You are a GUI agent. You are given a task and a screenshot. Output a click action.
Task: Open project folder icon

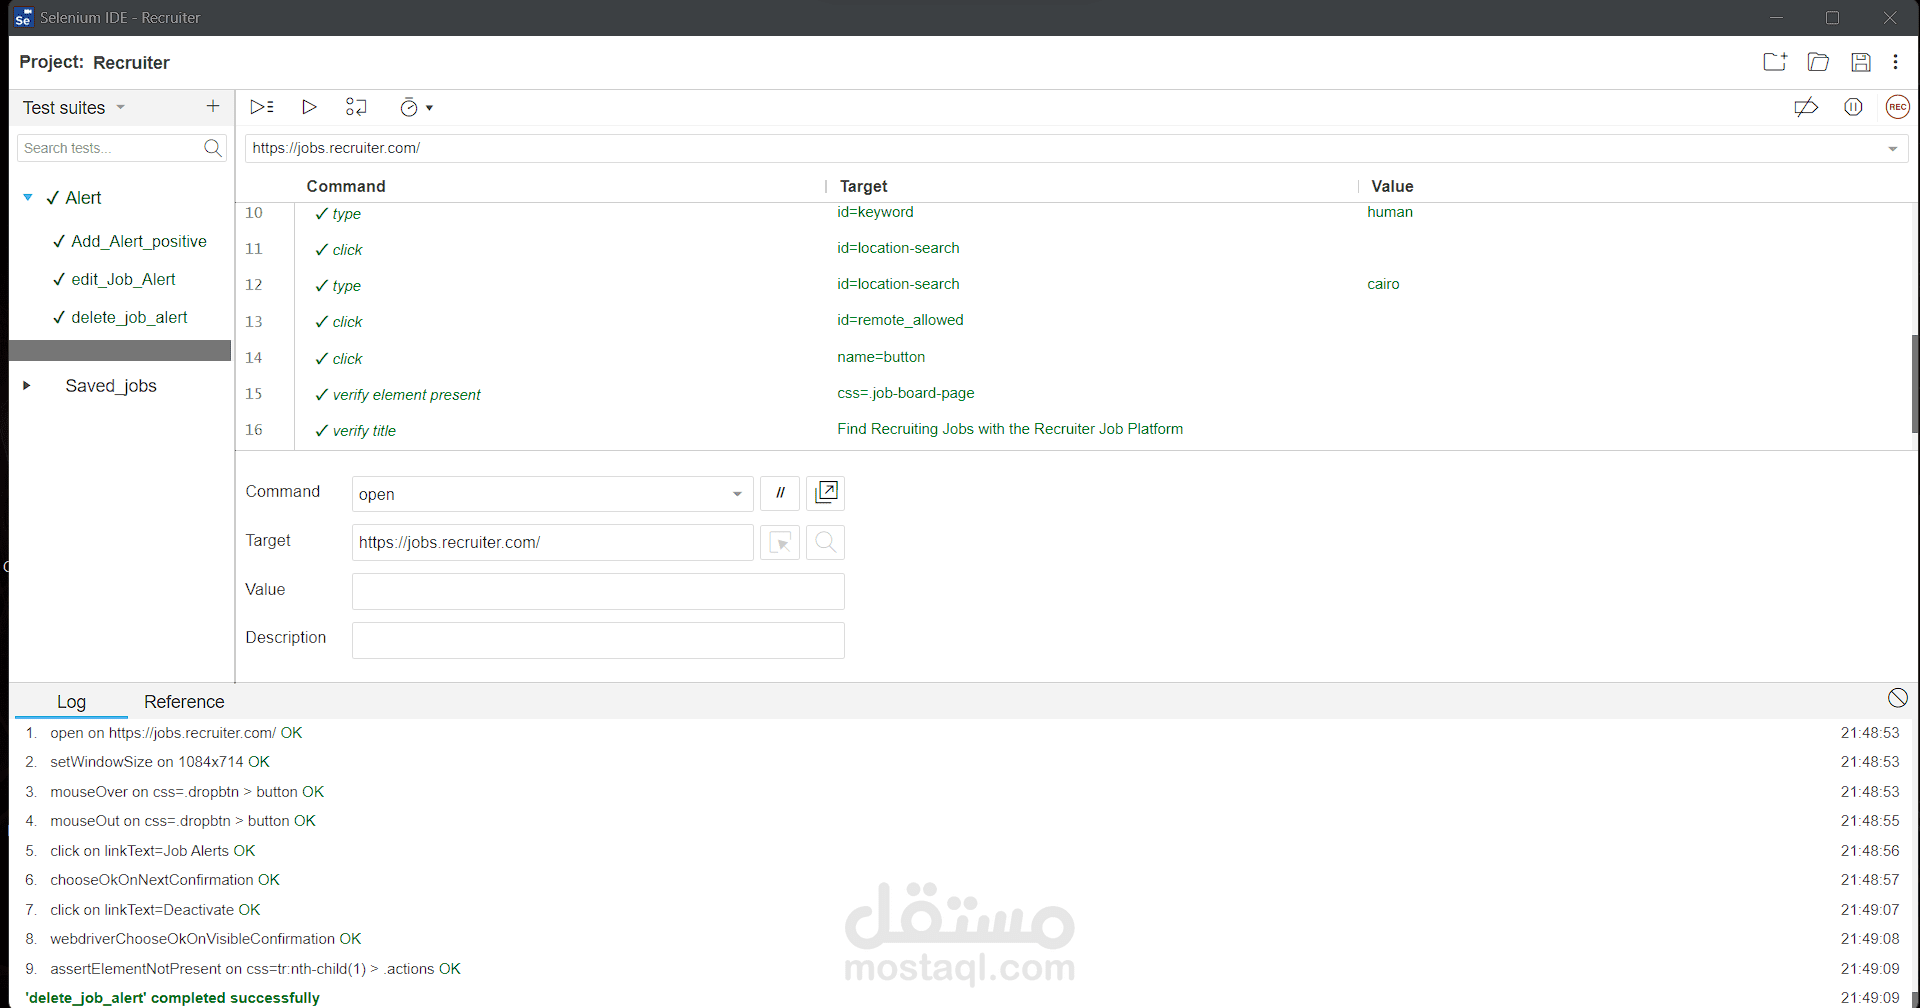[1818, 62]
